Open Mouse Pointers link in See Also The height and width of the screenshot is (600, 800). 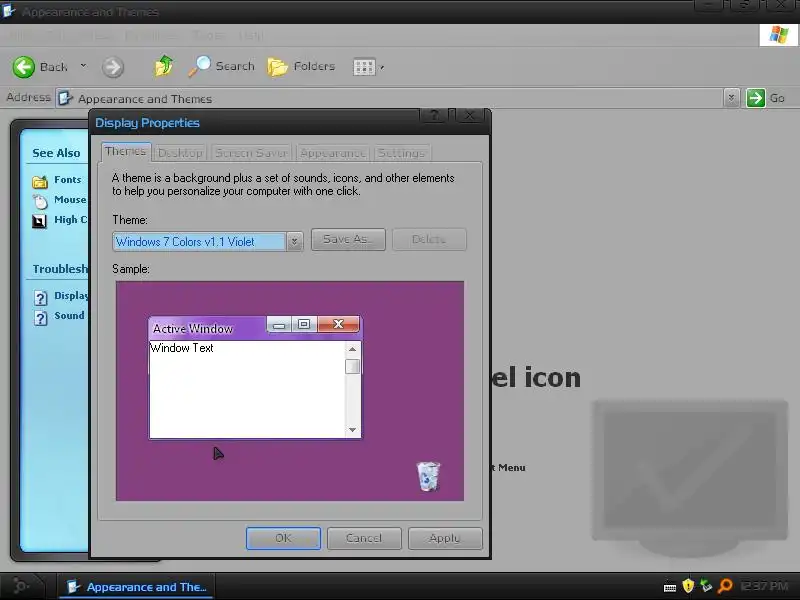pyautogui.click(x=70, y=199)
